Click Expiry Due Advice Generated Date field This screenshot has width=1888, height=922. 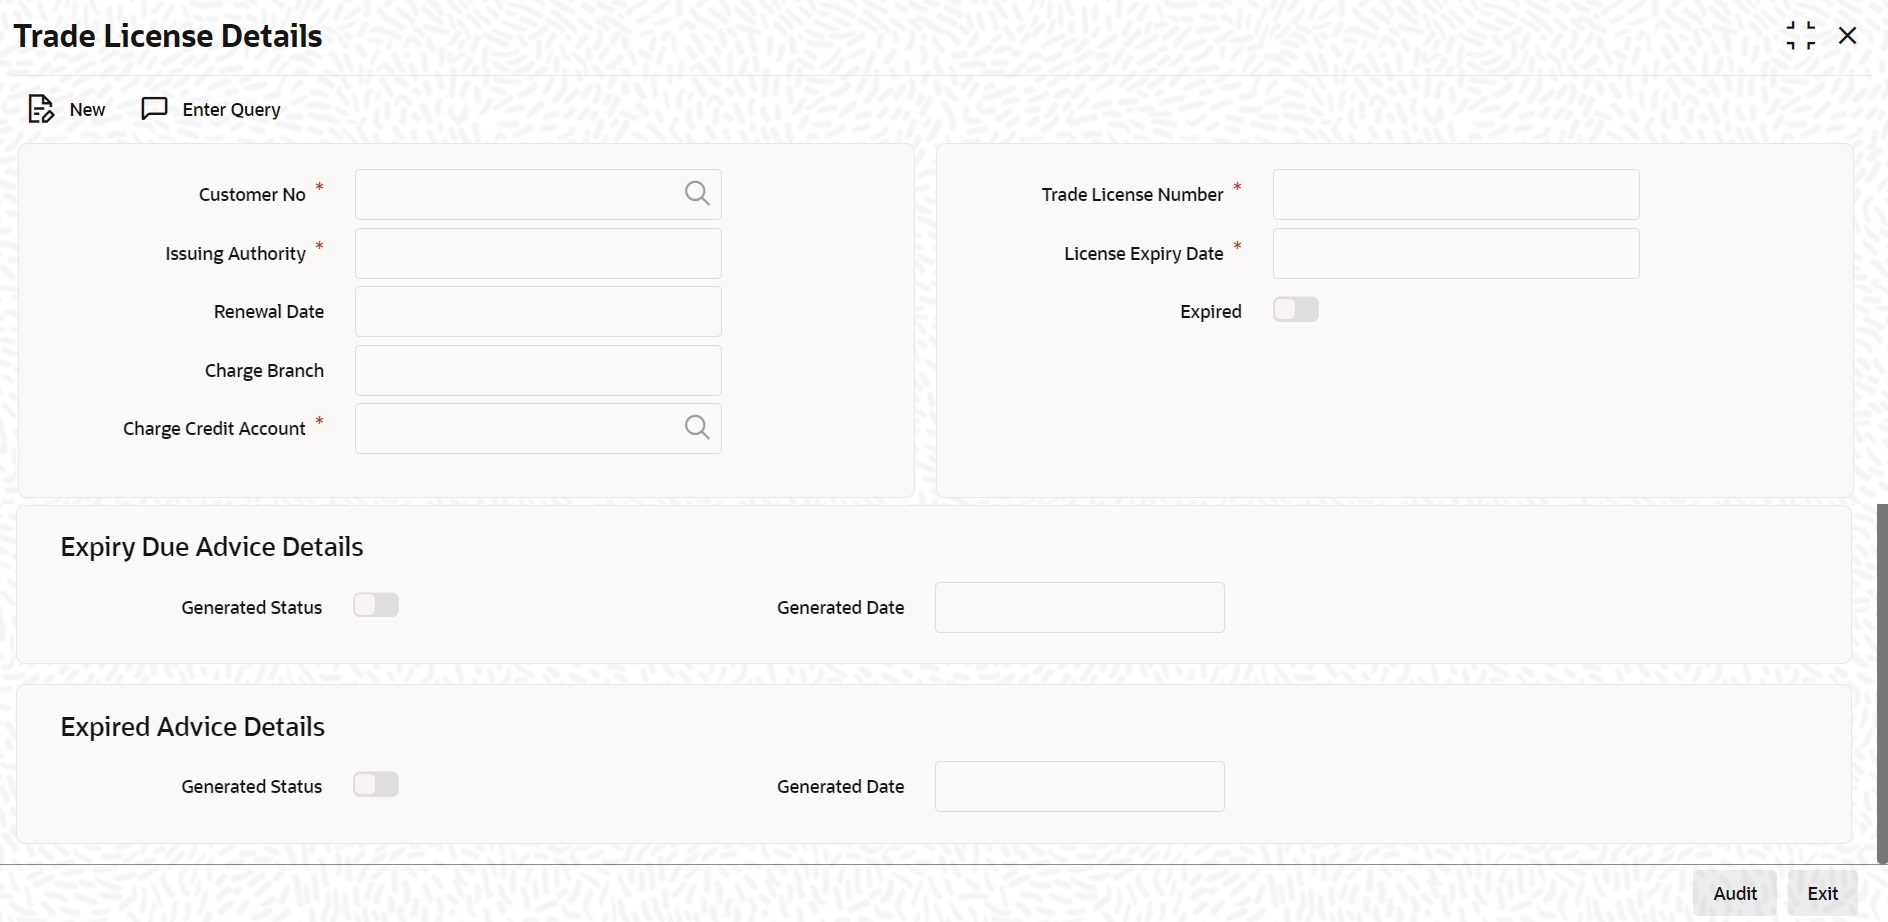pos(1080,607)
